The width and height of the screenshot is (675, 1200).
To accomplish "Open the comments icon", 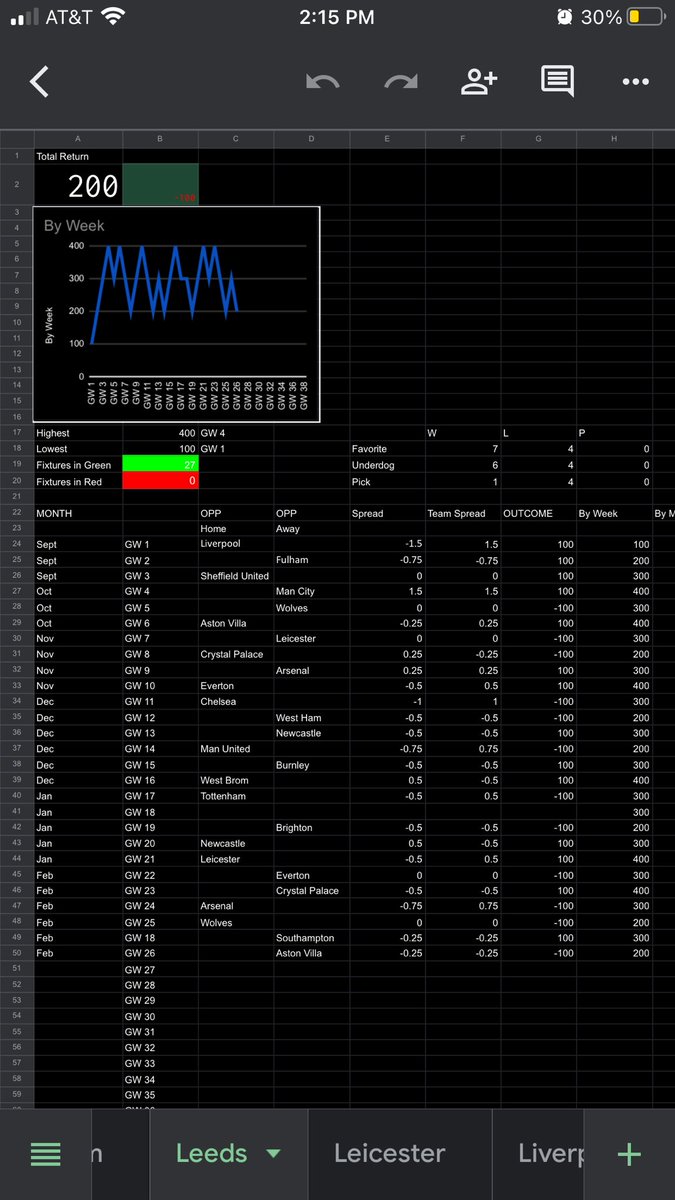I will point(557,82).
